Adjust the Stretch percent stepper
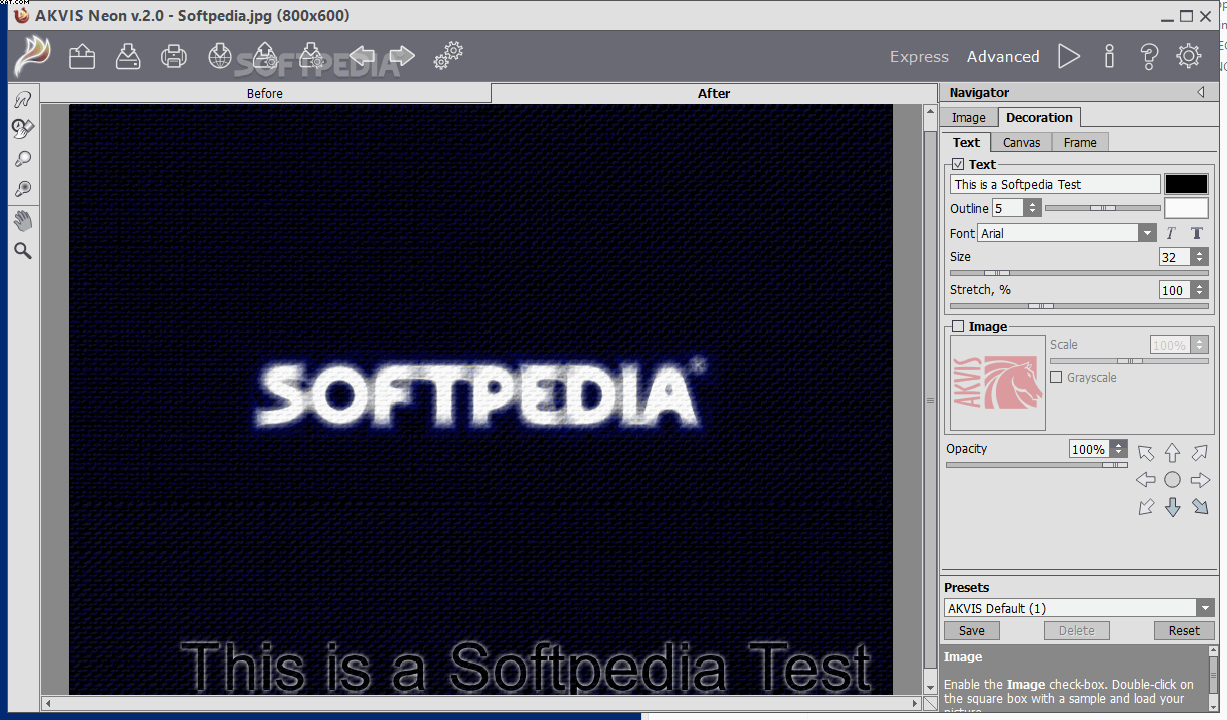Image resolution: width=1227 pixels, height=720 pixels. [1200, 290]
